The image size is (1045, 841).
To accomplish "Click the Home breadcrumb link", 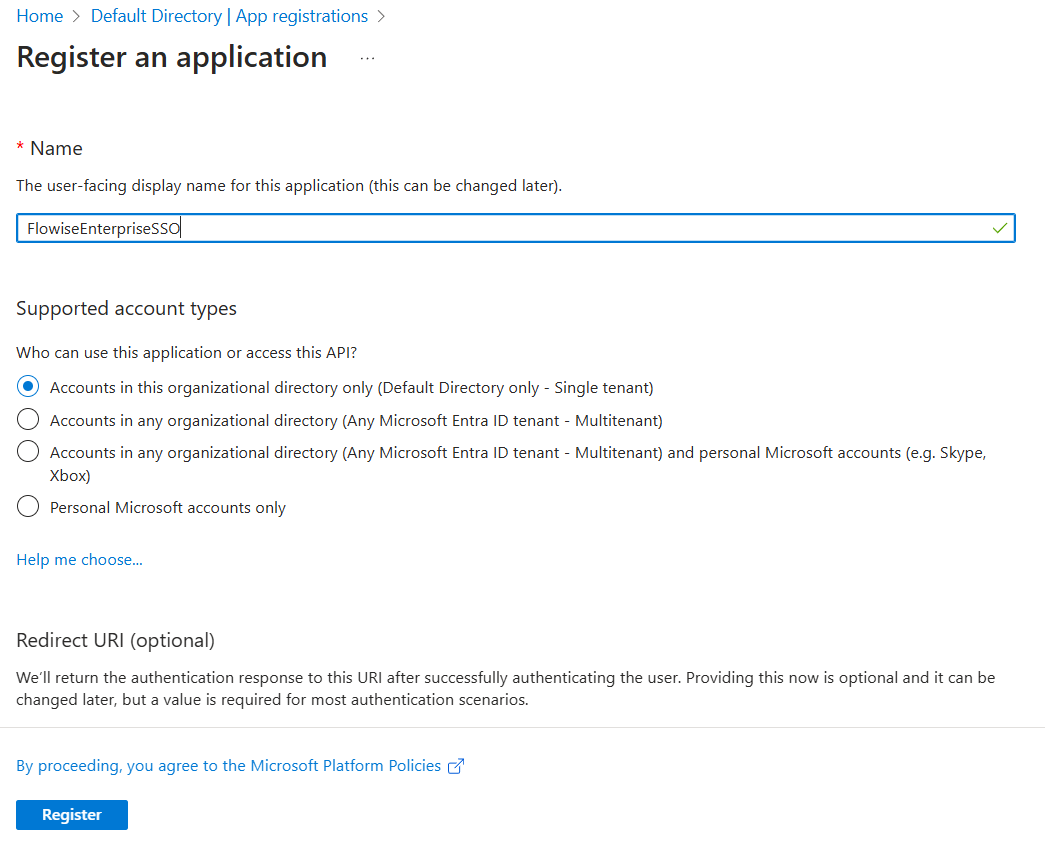I will point(39,16).
